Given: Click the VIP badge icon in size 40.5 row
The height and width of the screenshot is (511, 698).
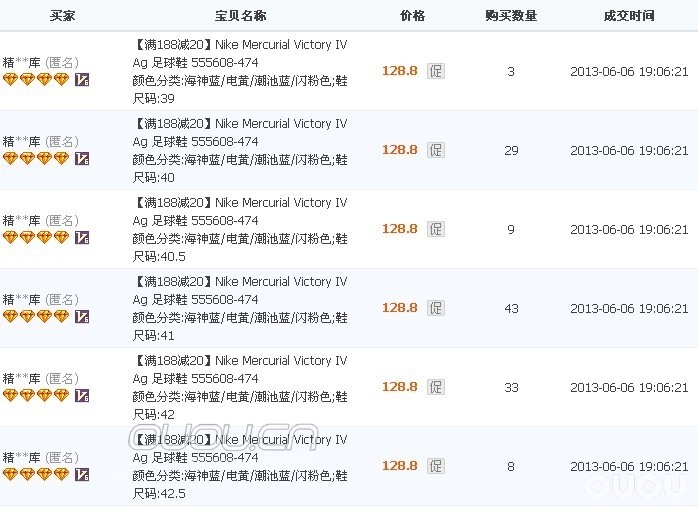Looking at the screenshot, I should pos(82,238).
